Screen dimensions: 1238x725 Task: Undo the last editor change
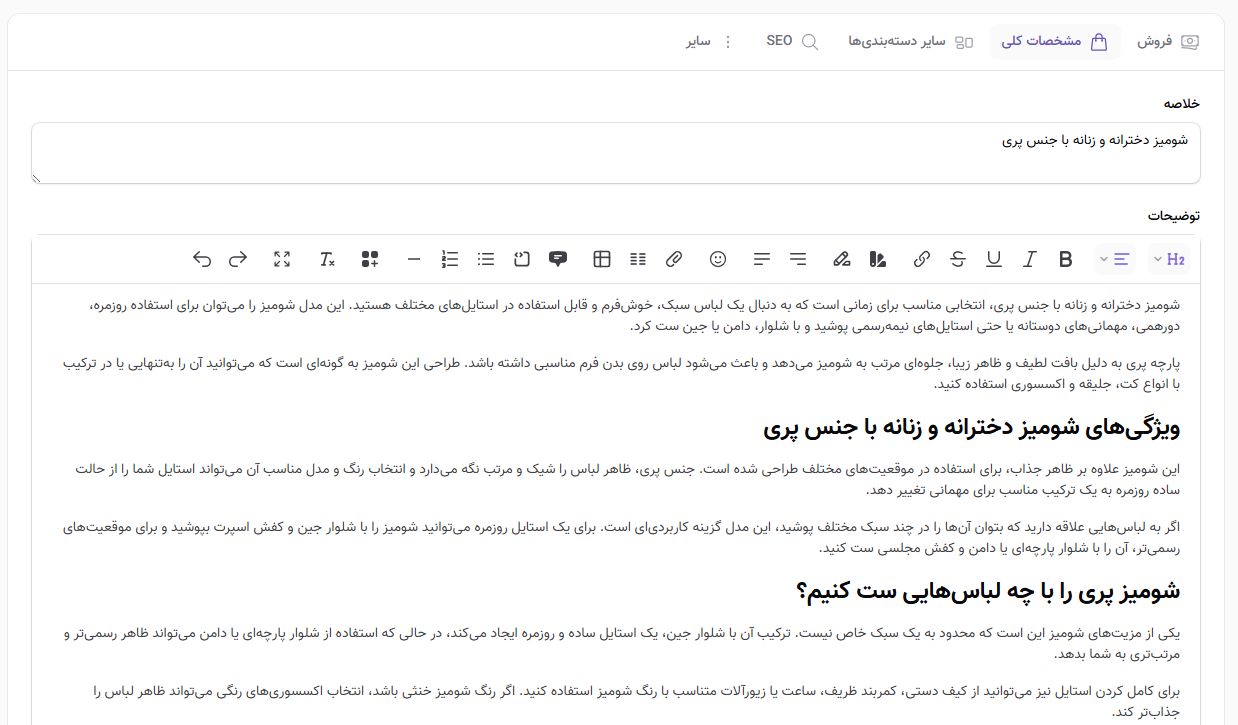[x=202, y=259]
